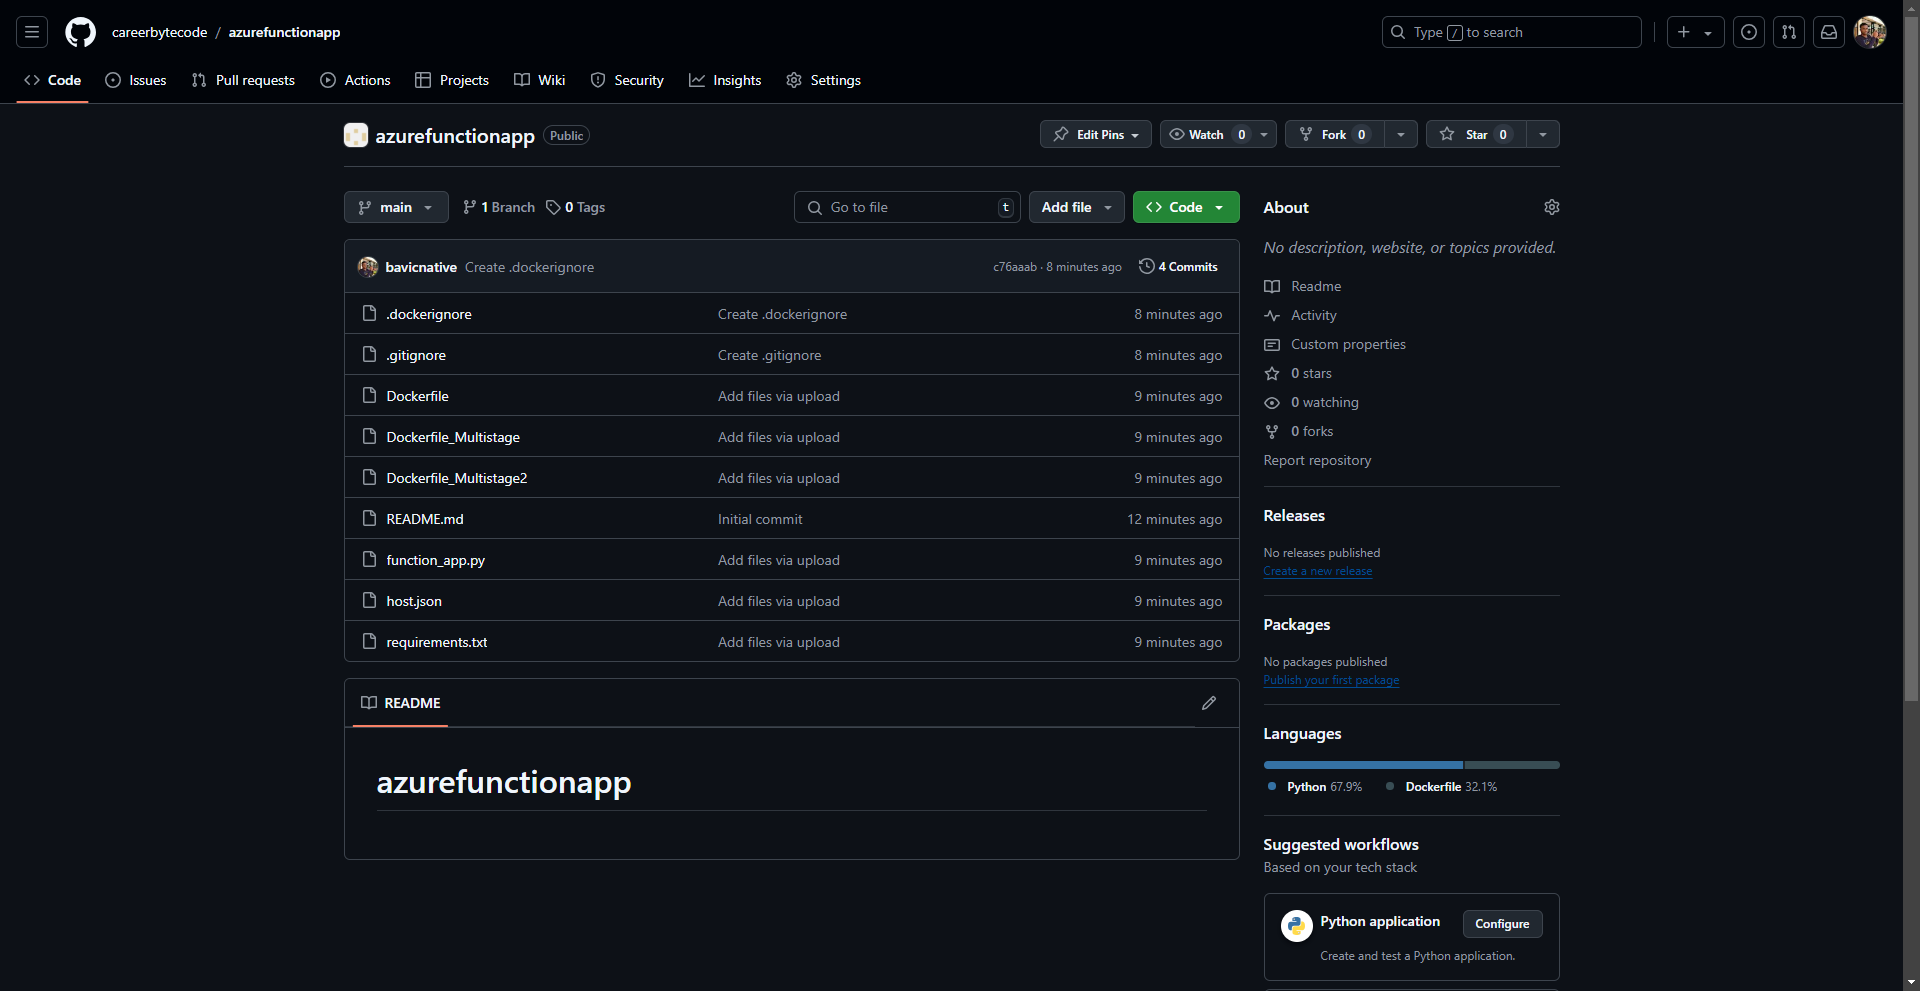1920x991 pixels.
Task: Click the file icon next to .gitignore
Action: [369, 355]
